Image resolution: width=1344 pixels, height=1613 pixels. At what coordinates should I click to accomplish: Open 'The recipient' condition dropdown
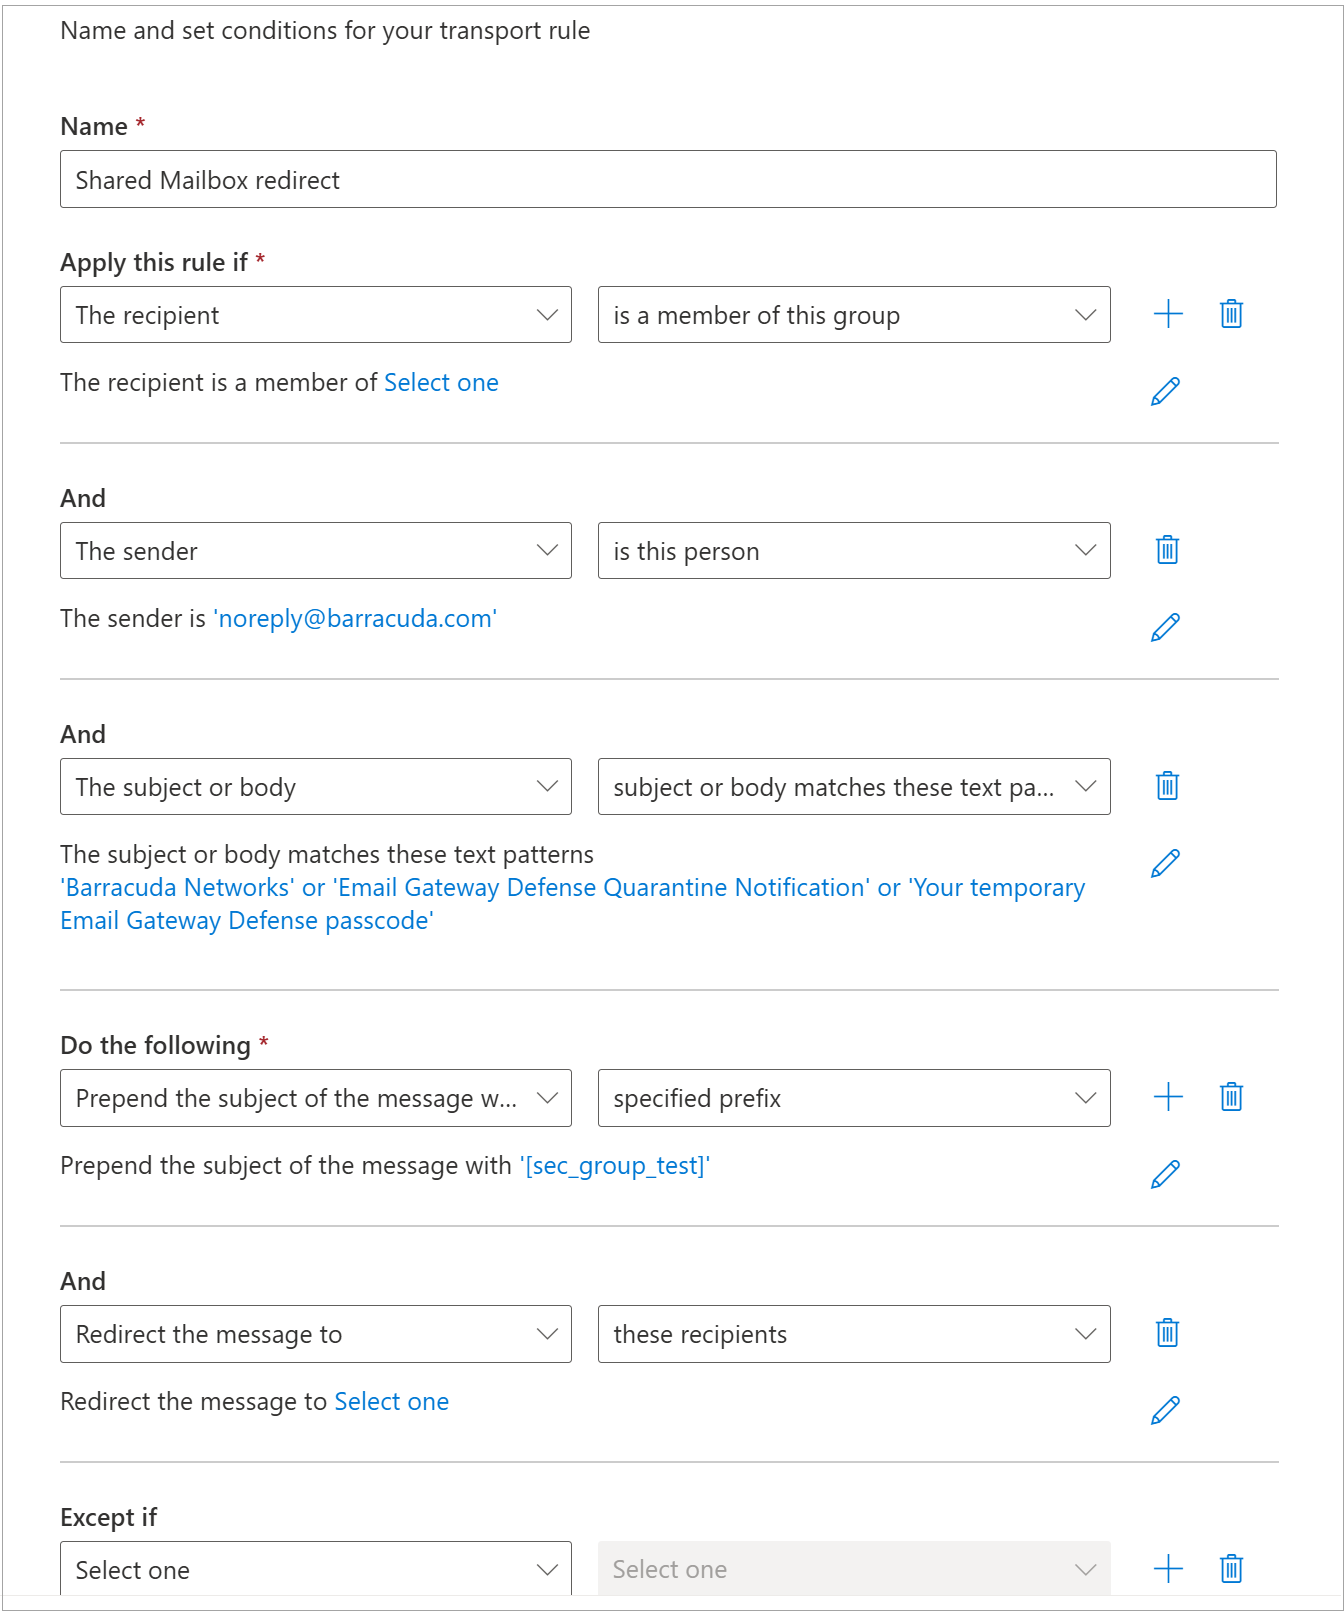pyautogui.click(x=315, y=315)
